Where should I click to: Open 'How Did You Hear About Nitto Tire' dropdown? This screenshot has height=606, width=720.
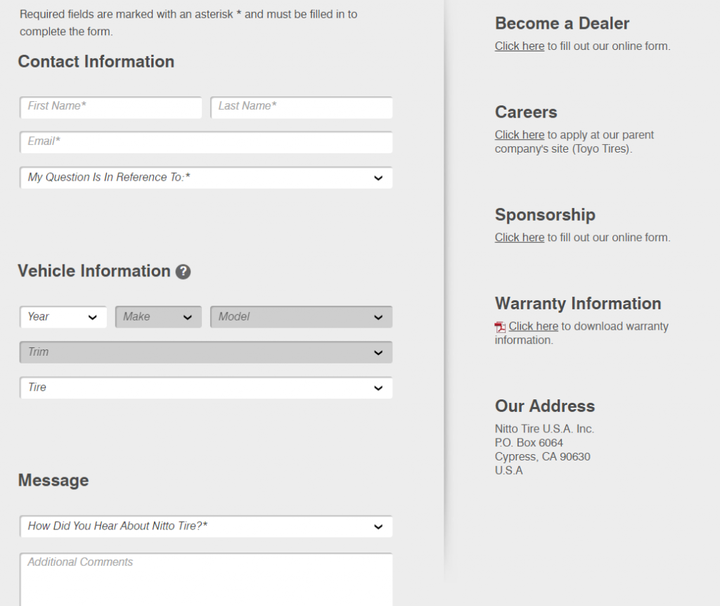[206, 526]
